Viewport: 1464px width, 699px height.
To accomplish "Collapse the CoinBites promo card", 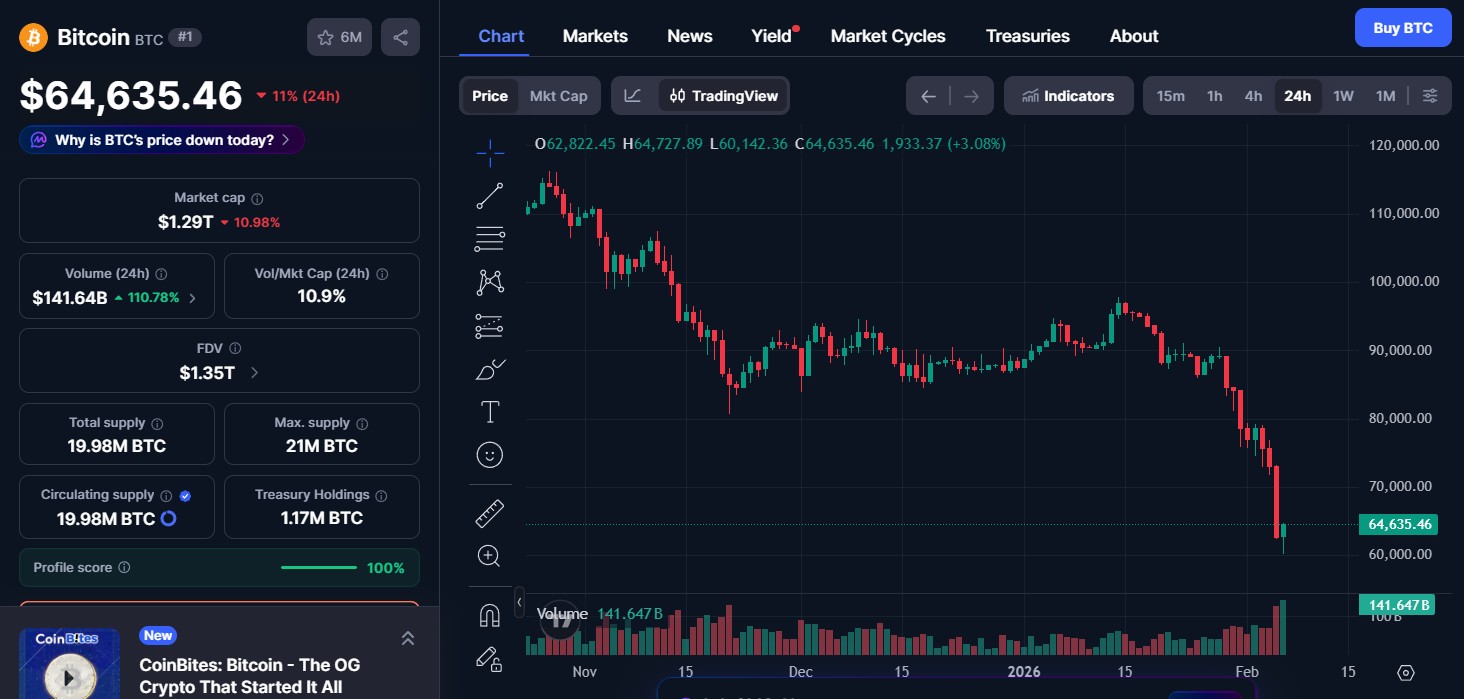I will 407,637.
